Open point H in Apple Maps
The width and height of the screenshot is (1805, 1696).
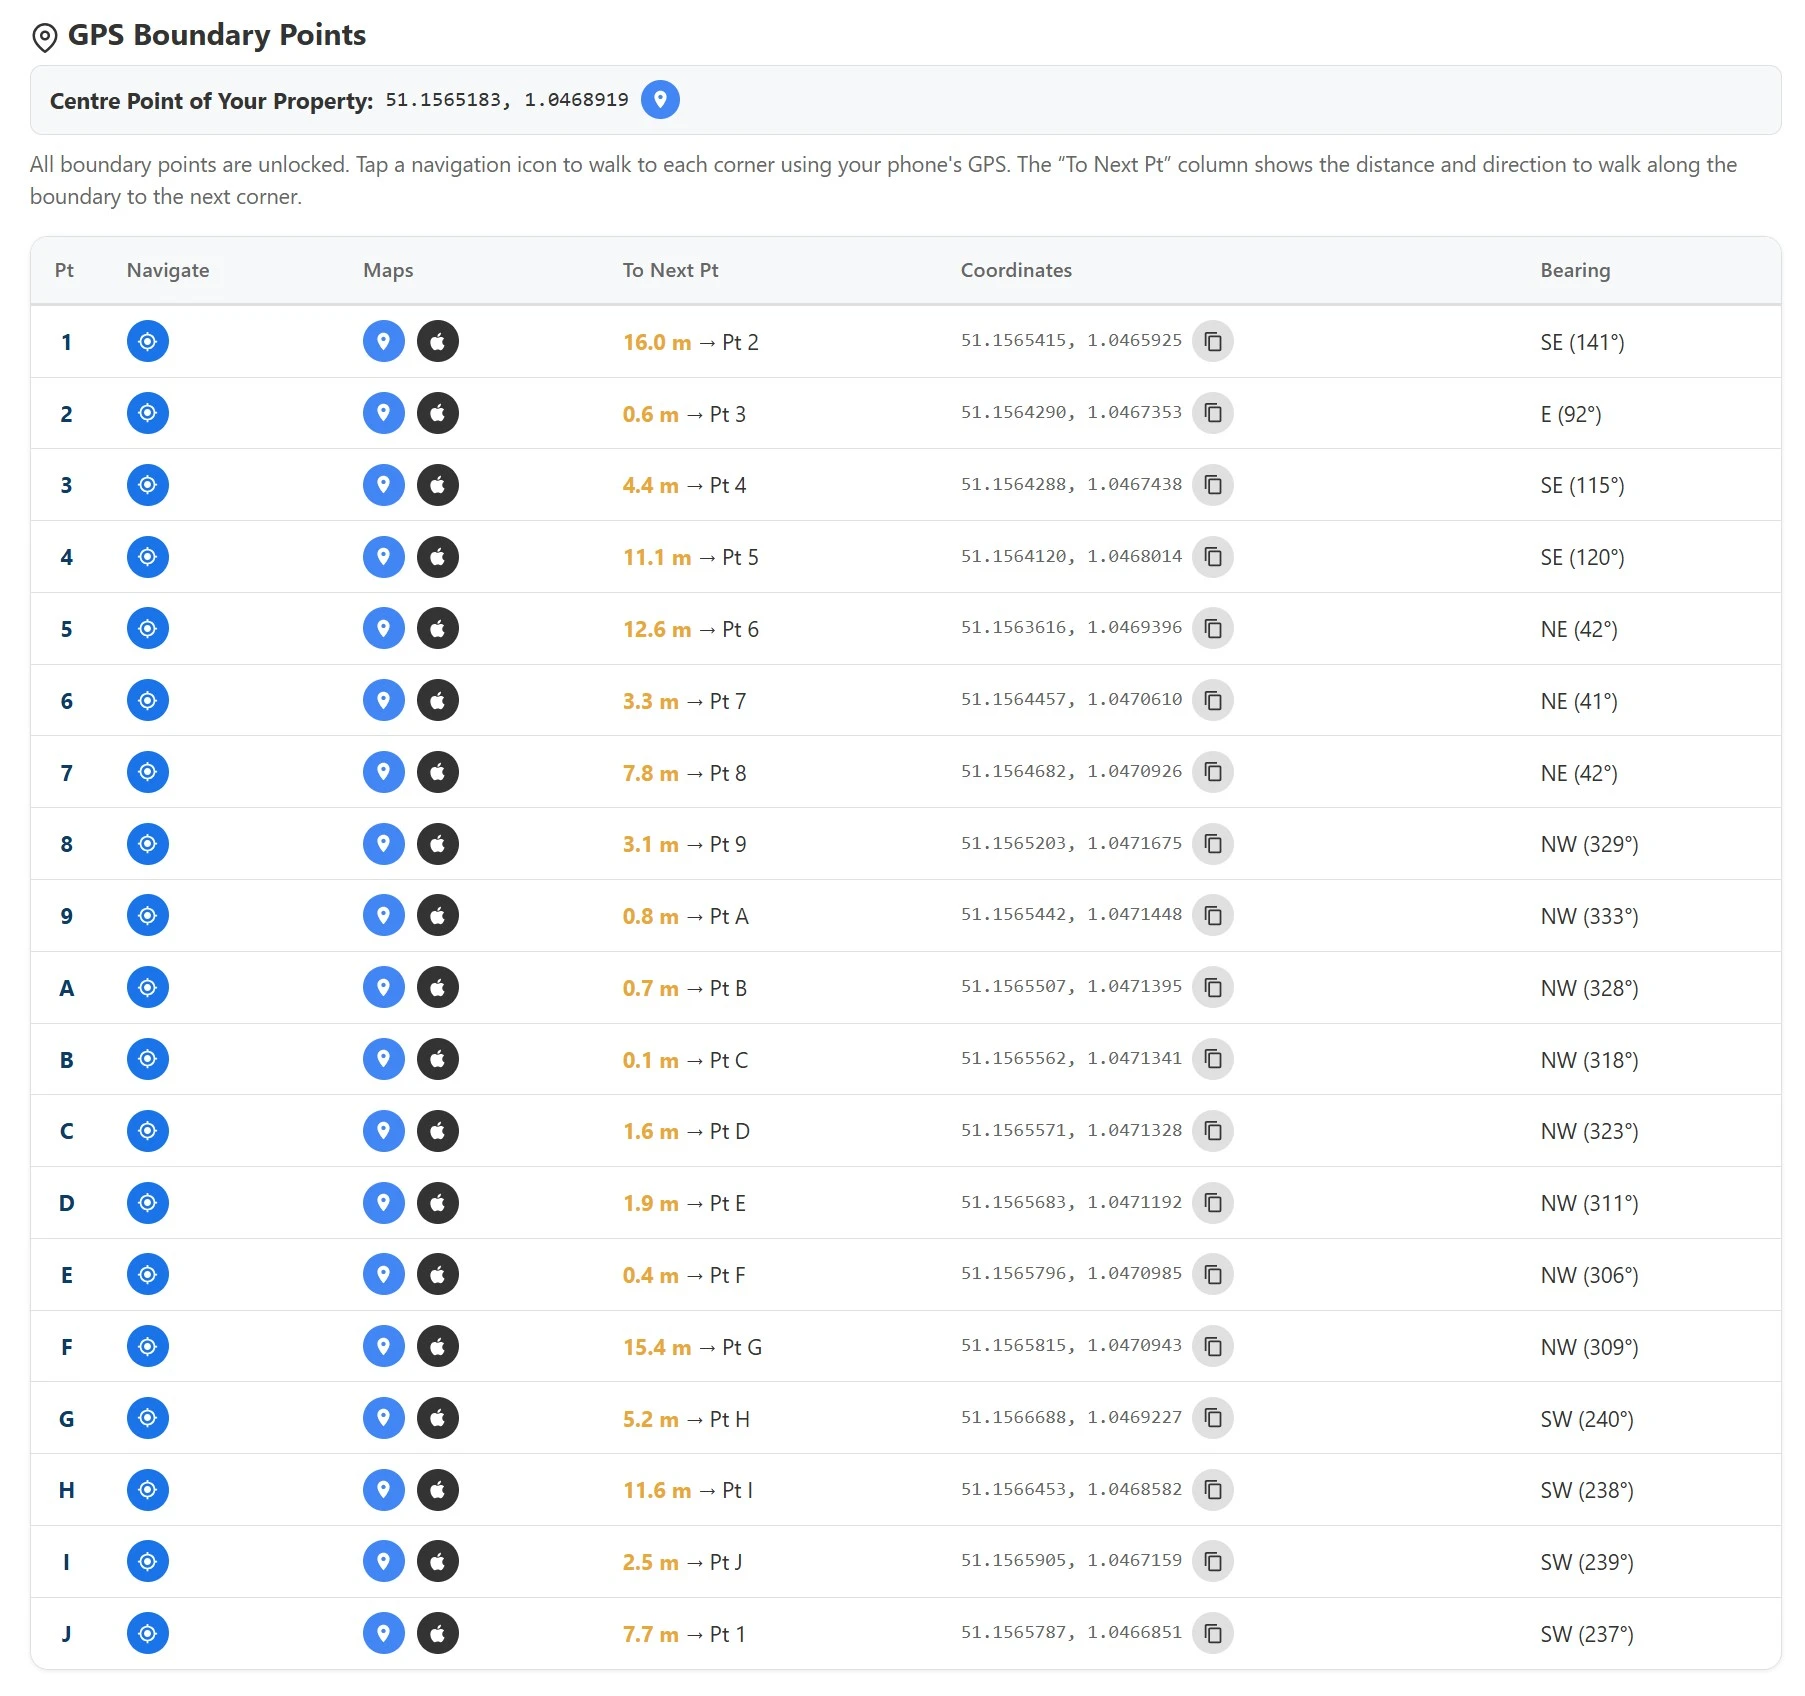pyautogui.click(x=438, y=1490)
